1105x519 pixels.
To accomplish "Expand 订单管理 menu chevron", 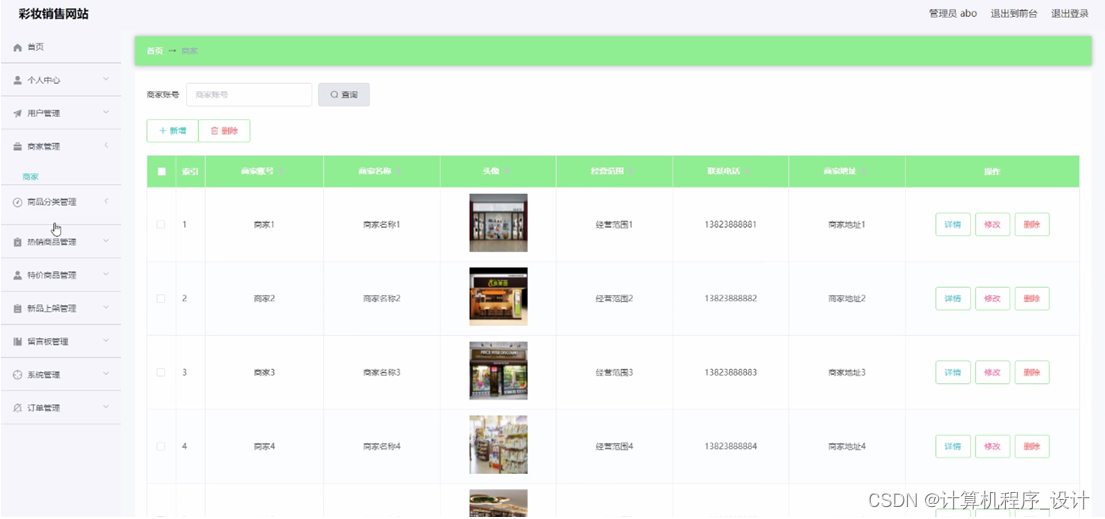I will point(106,406).
